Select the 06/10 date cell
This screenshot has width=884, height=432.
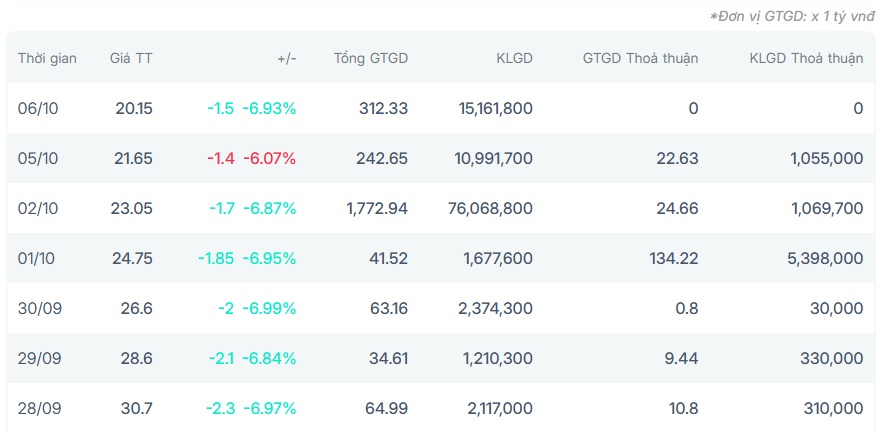38,108
